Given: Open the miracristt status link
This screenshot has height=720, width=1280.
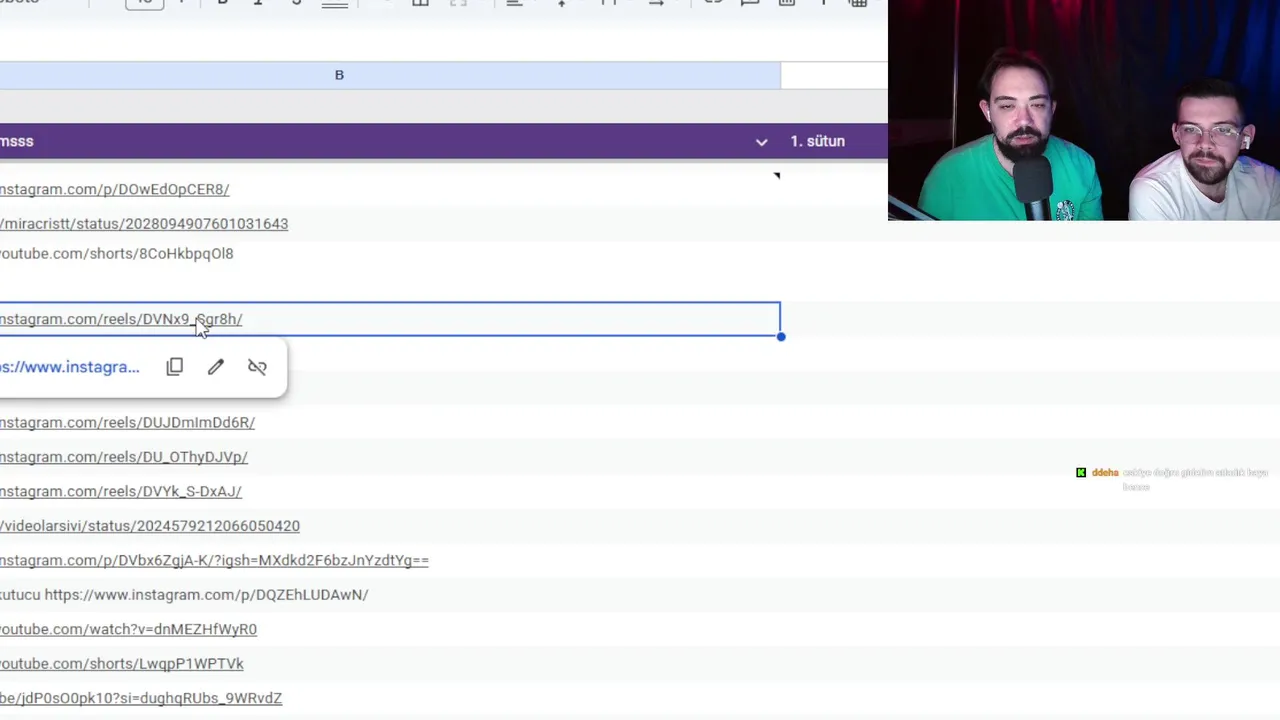Looking at the screenshot, I should 144,224.
